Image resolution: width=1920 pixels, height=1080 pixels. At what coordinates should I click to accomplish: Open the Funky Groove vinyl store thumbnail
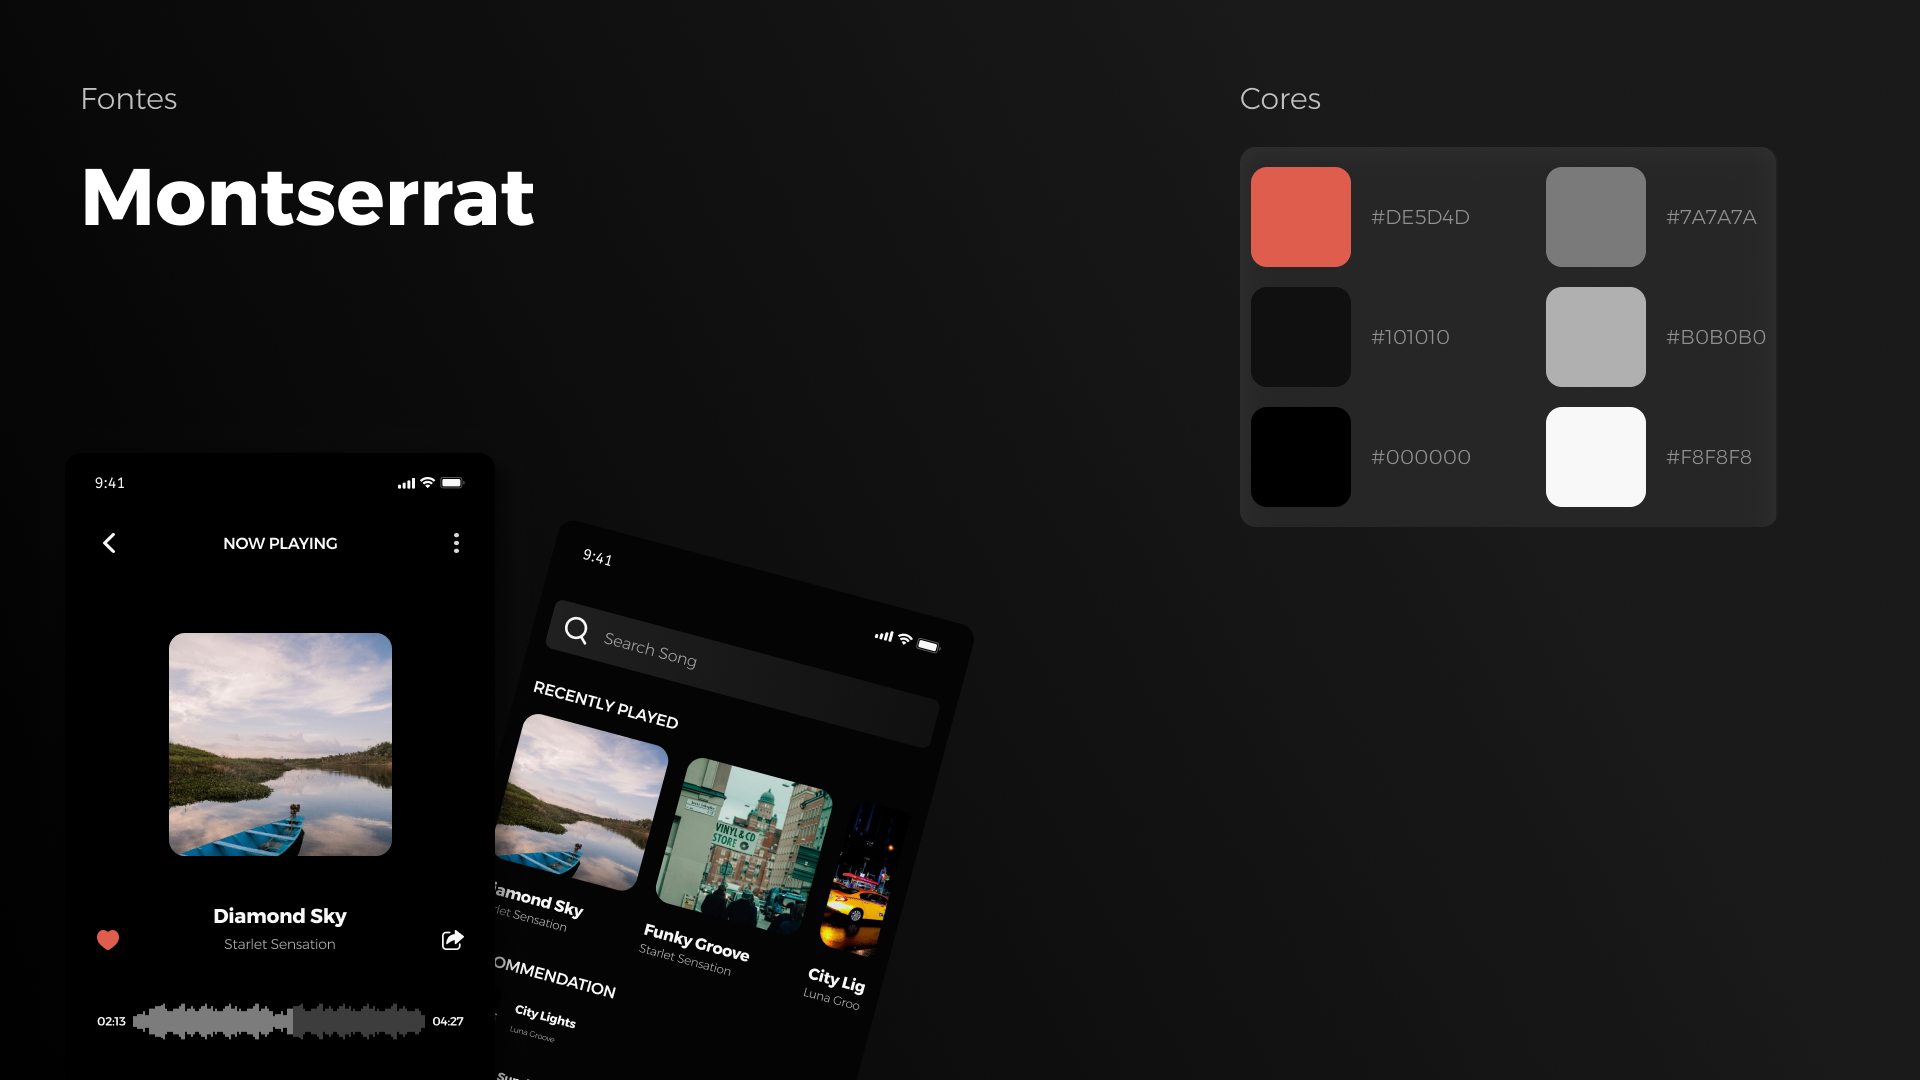pos(745,845)
